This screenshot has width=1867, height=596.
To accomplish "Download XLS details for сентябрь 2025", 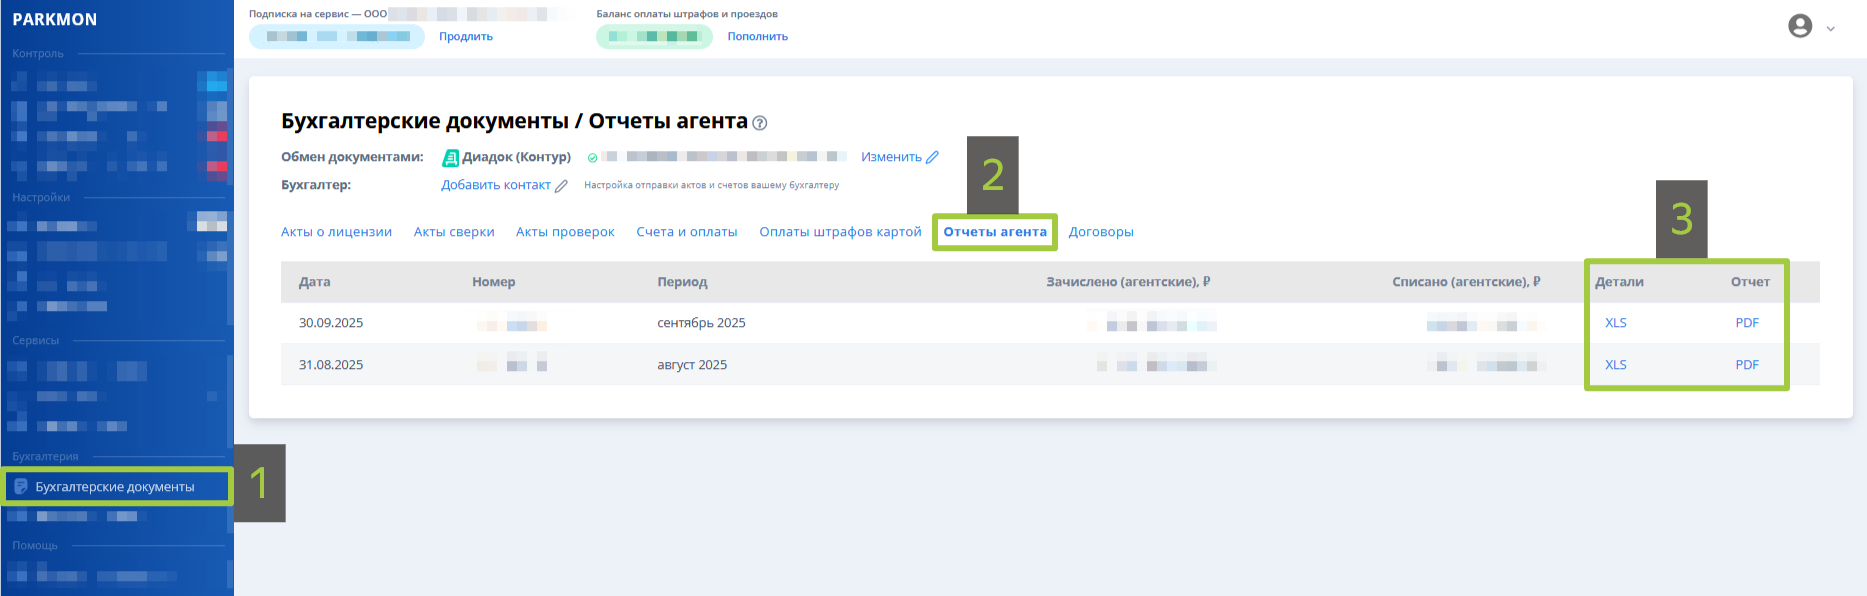I will pos(1616,323).
